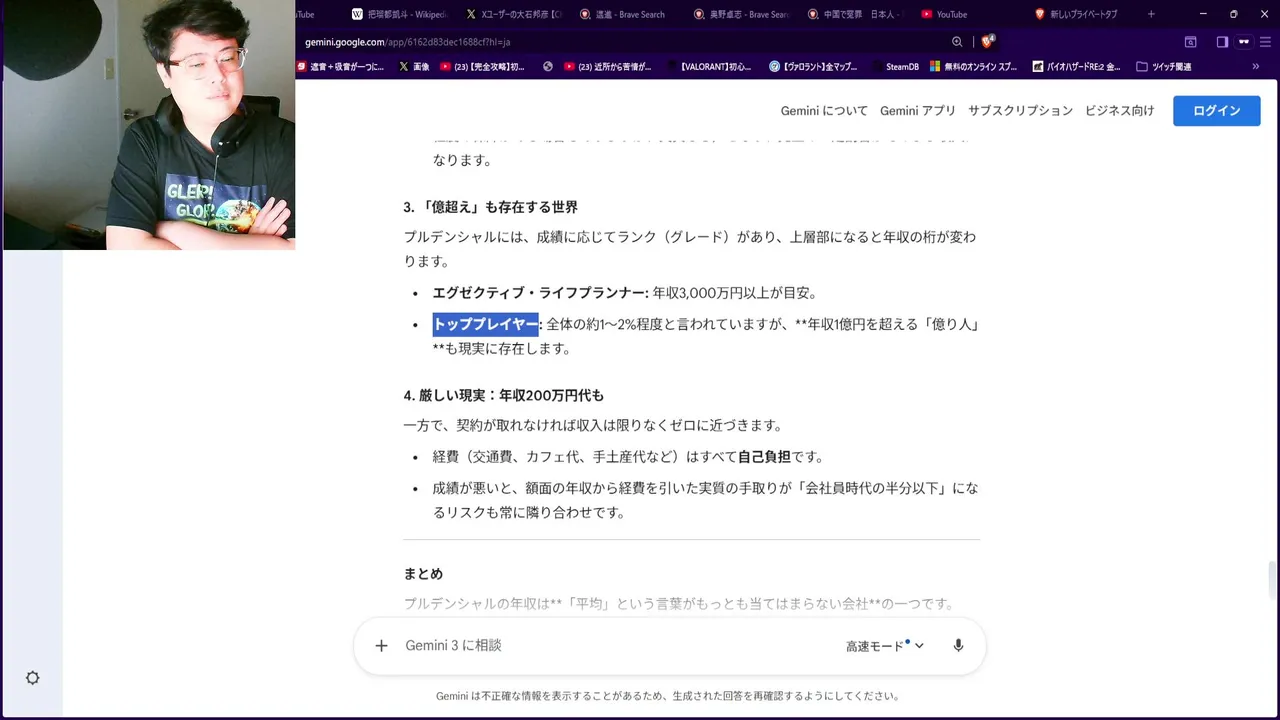
Task: Click the plus attach icon in prompt box
Action: pos(381,646)
